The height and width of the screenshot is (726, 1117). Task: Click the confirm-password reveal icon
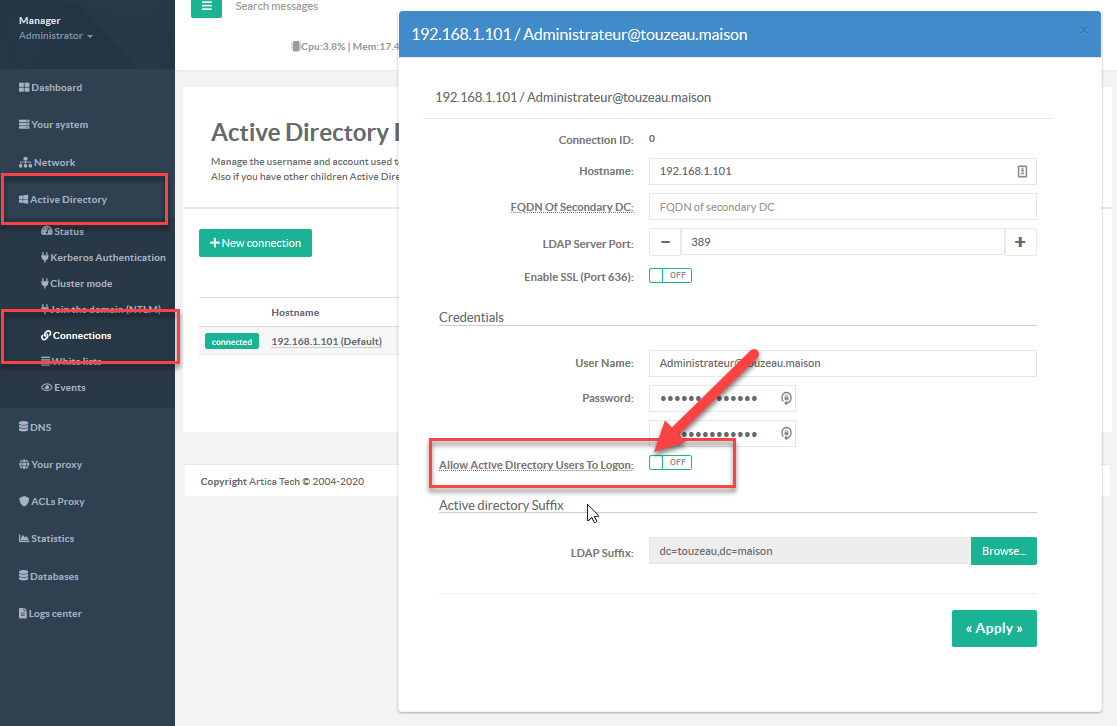pos(786,433)
